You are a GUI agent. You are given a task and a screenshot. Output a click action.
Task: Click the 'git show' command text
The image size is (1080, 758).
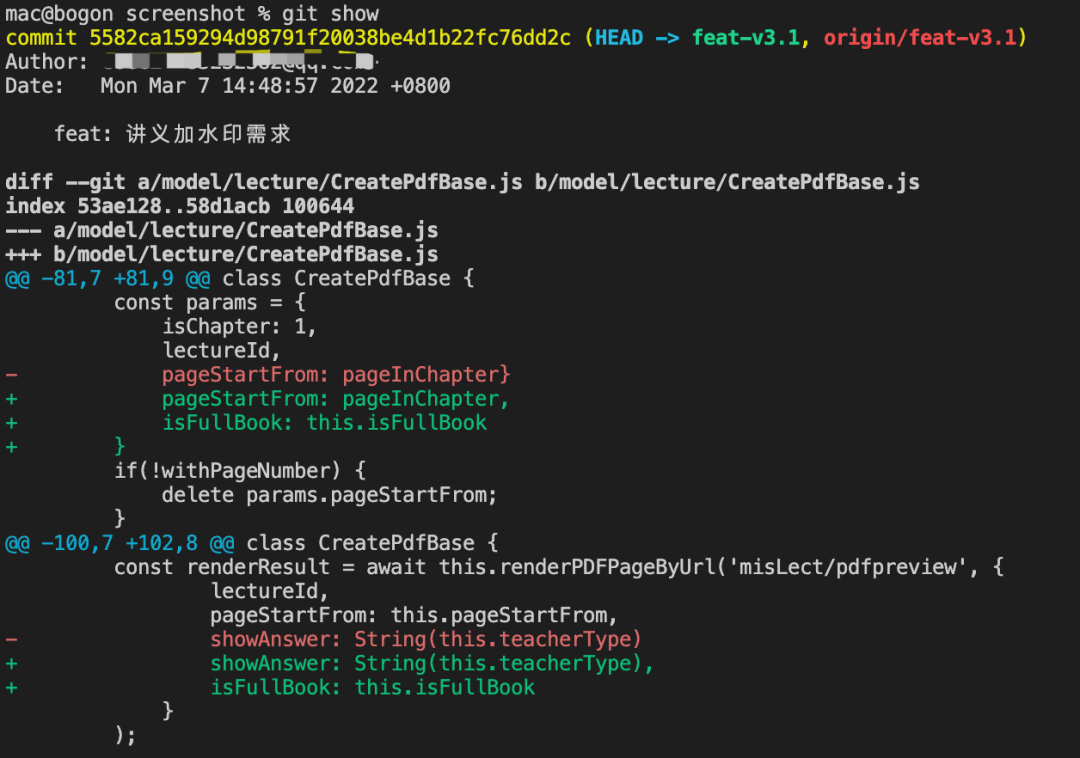point(330,14)
